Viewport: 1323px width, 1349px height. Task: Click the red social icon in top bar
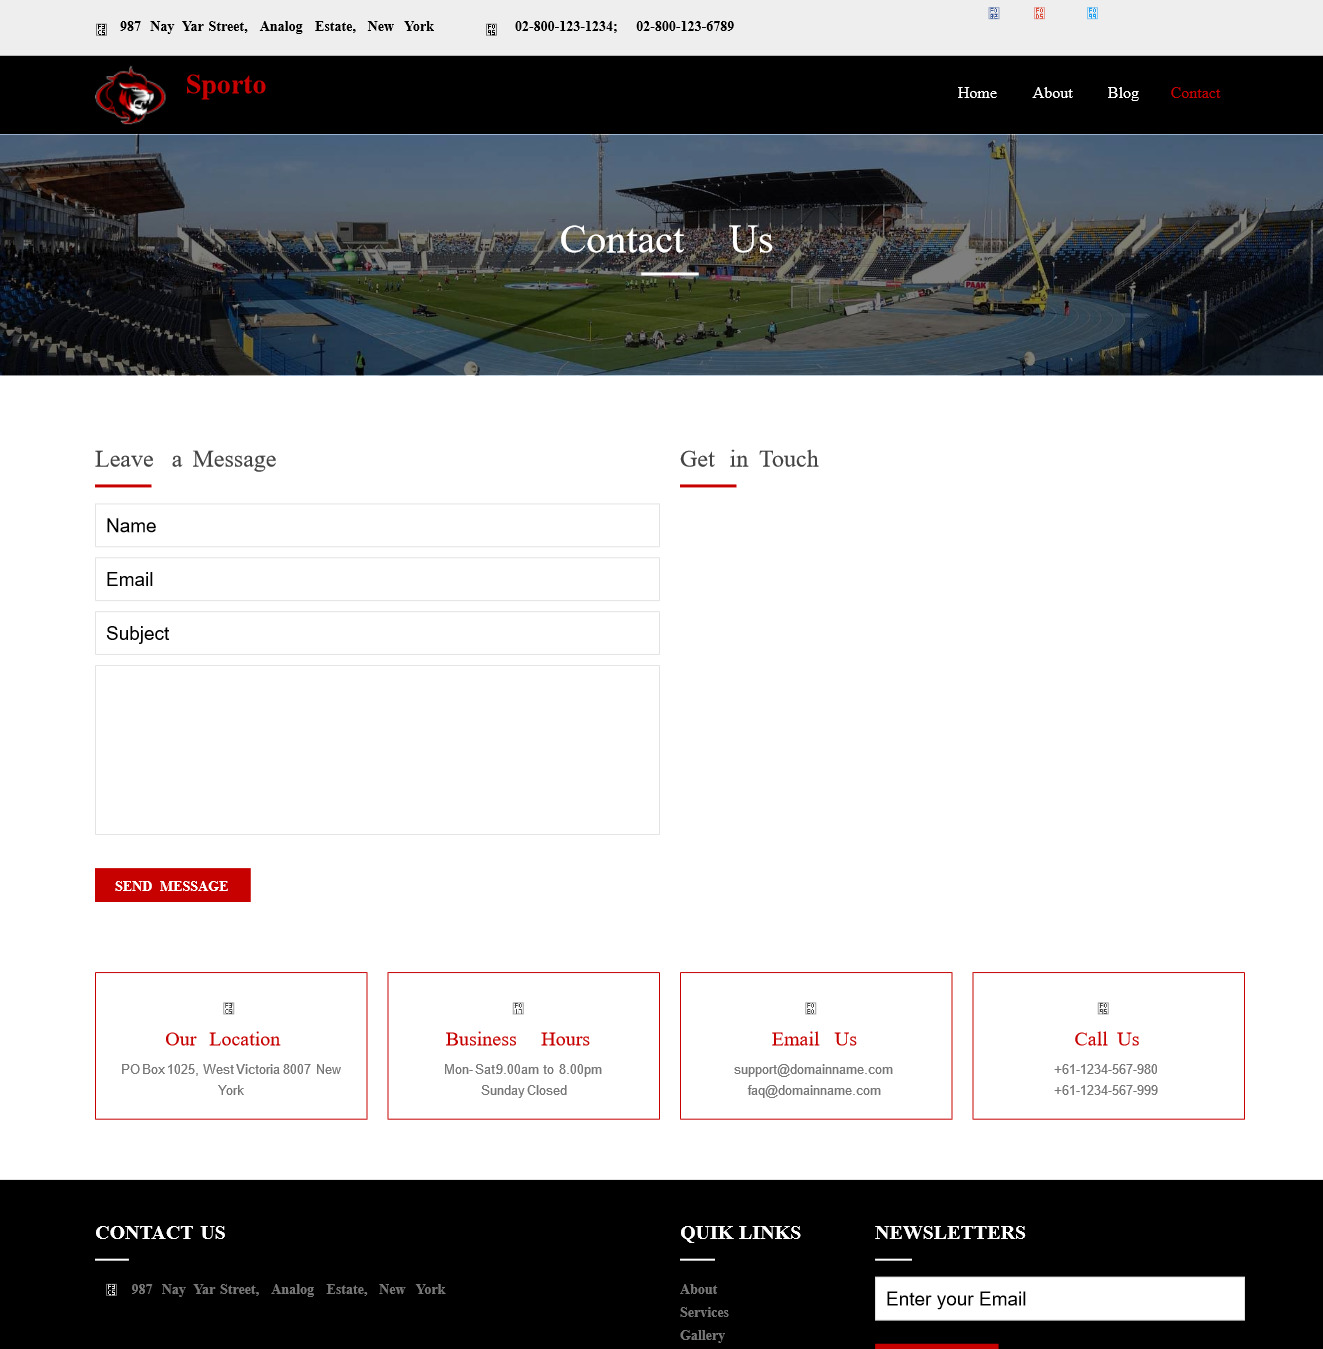tap(1039, 13)
